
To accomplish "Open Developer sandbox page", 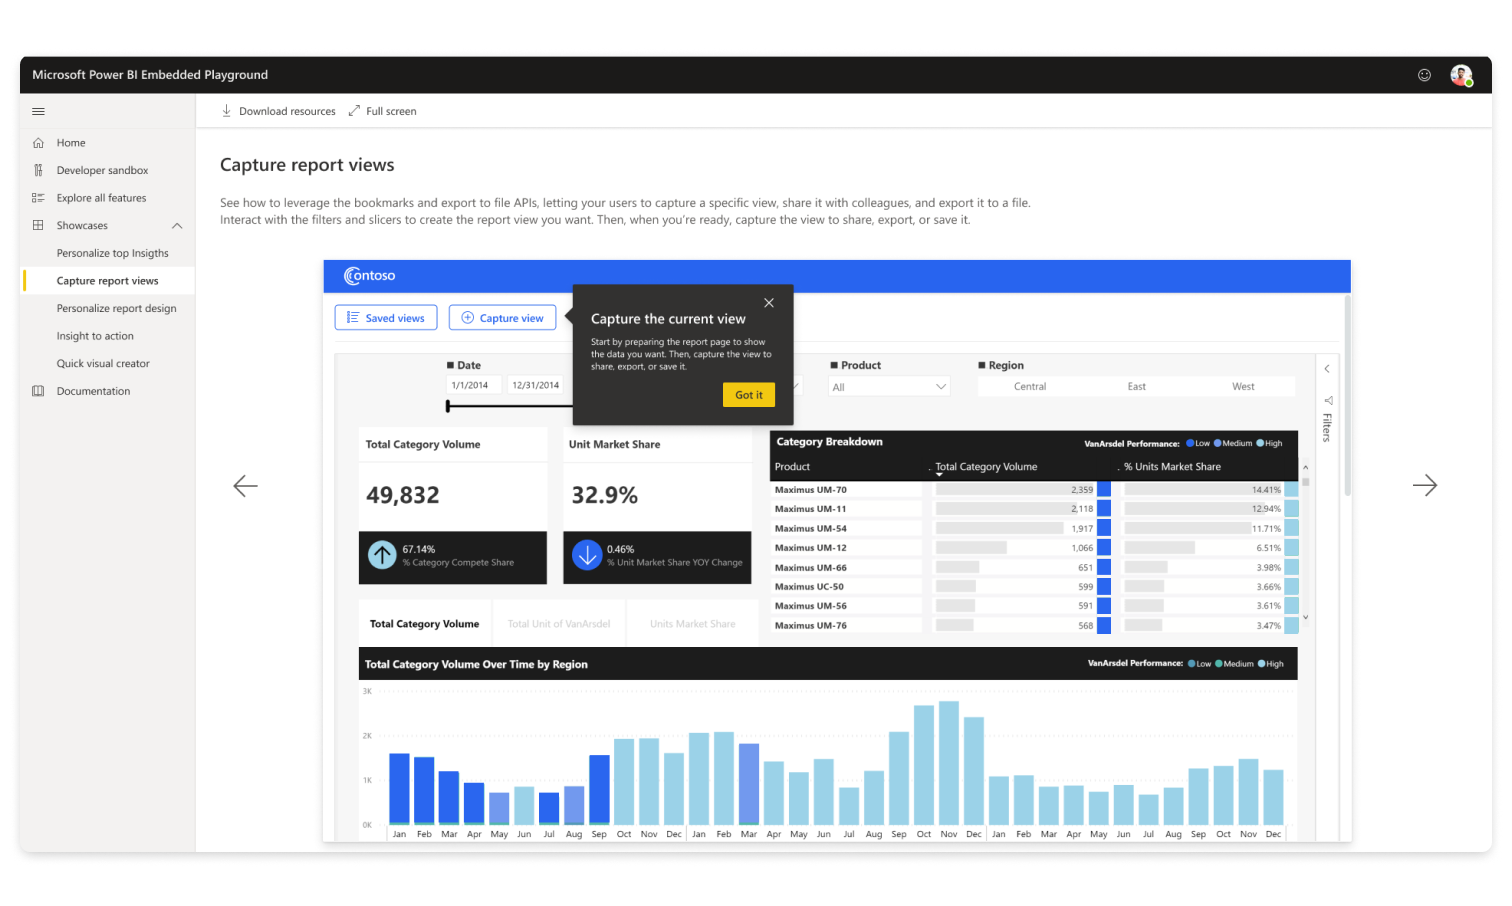I will (x=102, y=171).
